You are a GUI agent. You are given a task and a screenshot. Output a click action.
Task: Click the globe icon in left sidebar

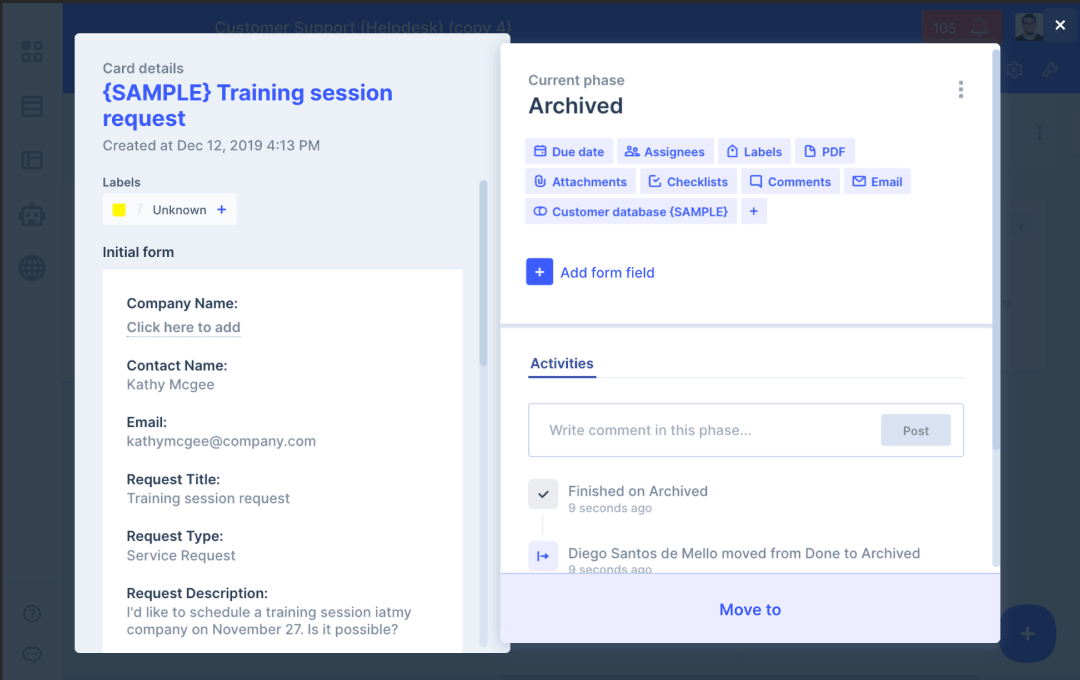click(x=32, y=268)
